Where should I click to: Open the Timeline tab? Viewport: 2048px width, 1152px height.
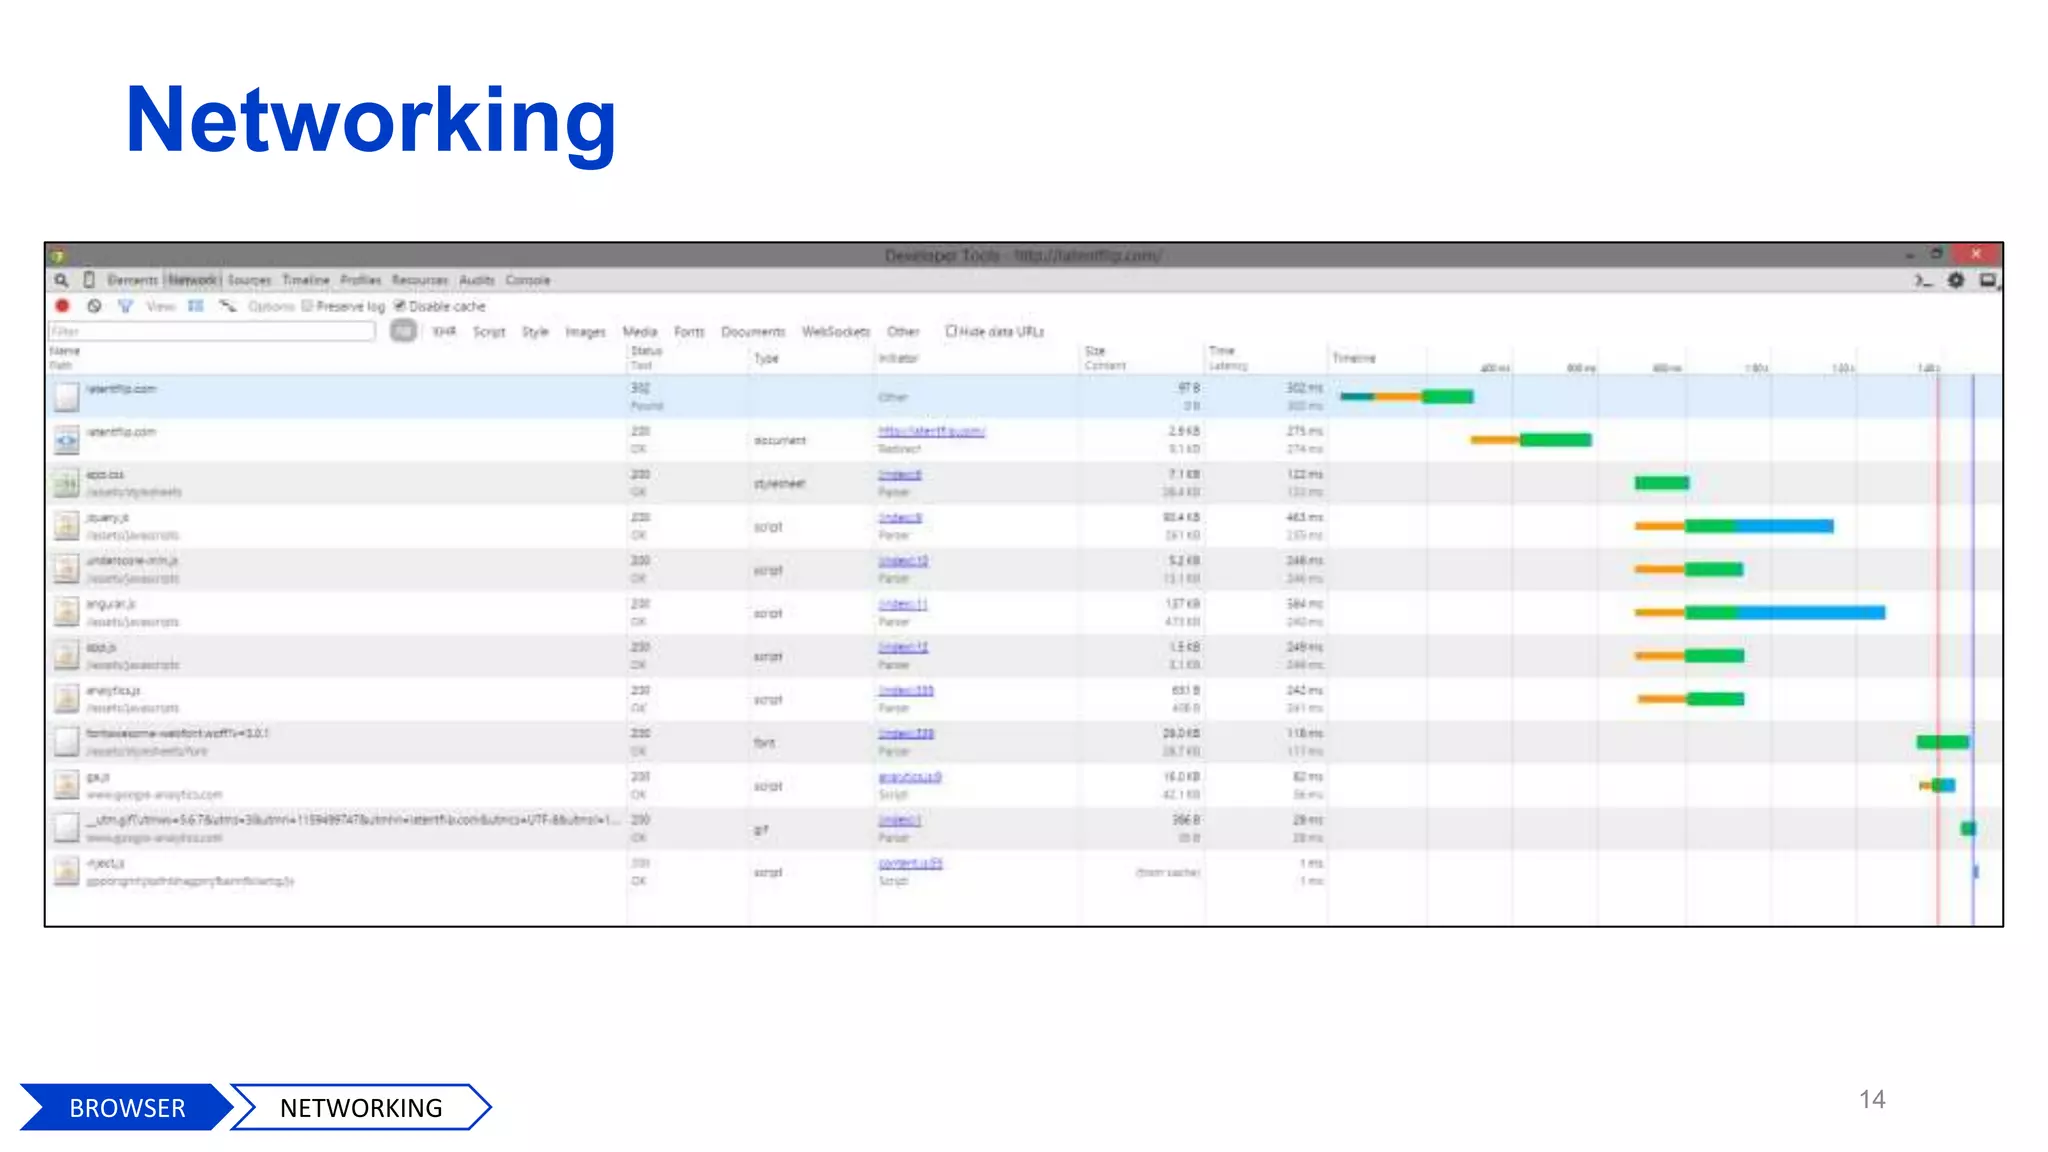tap(306, 281)
